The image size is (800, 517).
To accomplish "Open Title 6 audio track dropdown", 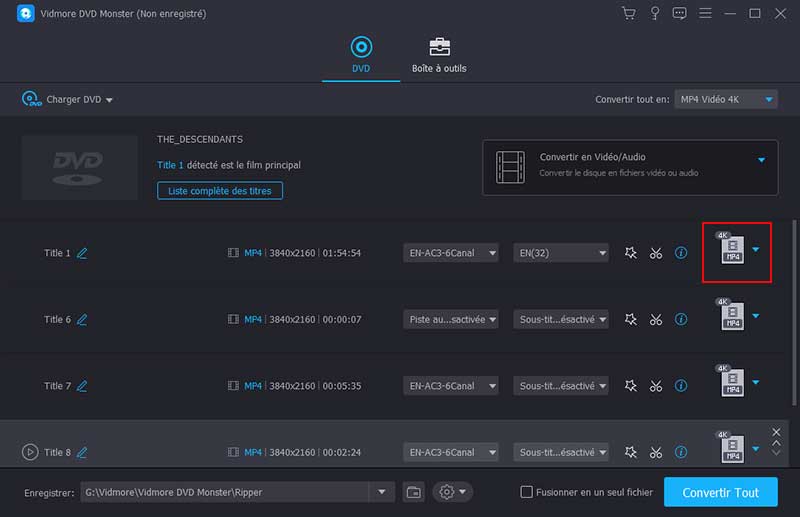I will (x=451, y=319).
